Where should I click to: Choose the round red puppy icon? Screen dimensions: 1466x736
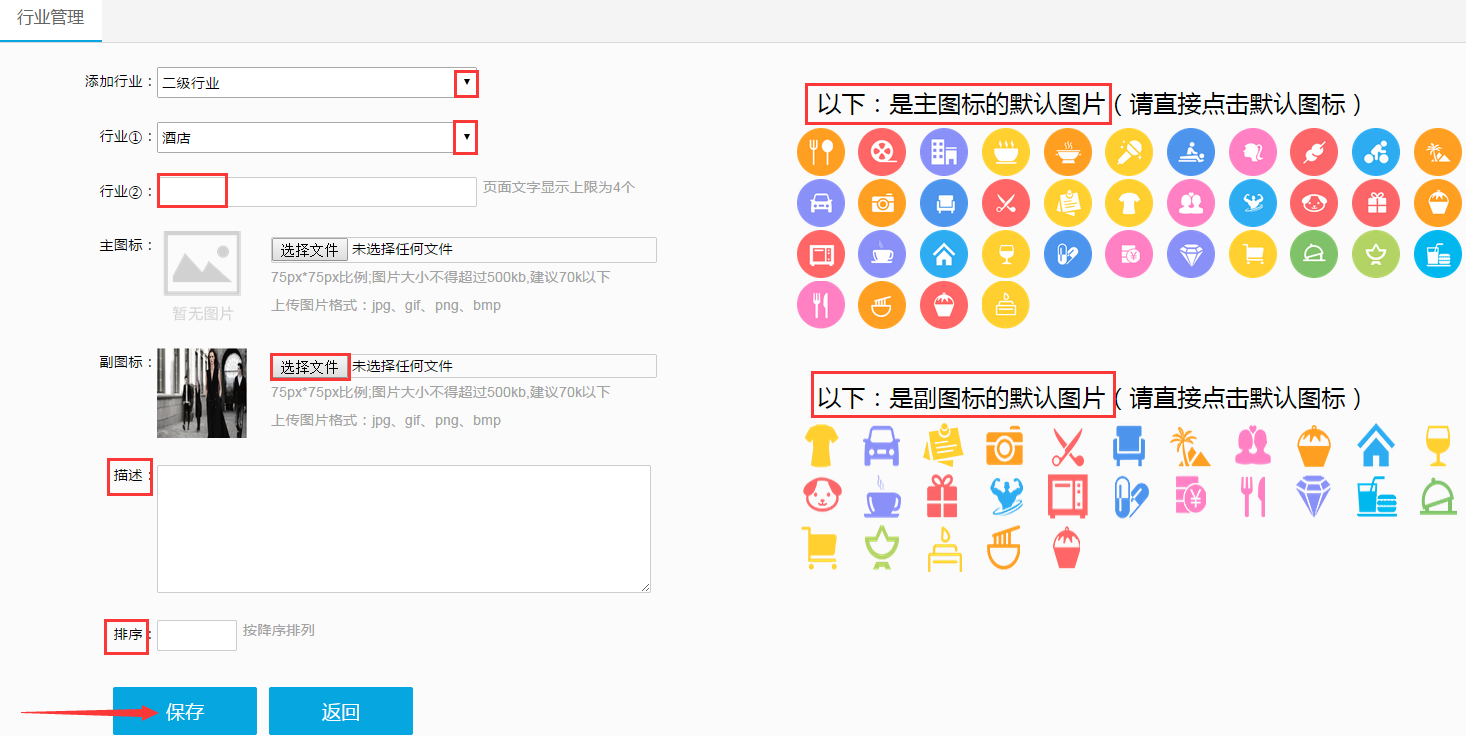(x=1314, y=203)
